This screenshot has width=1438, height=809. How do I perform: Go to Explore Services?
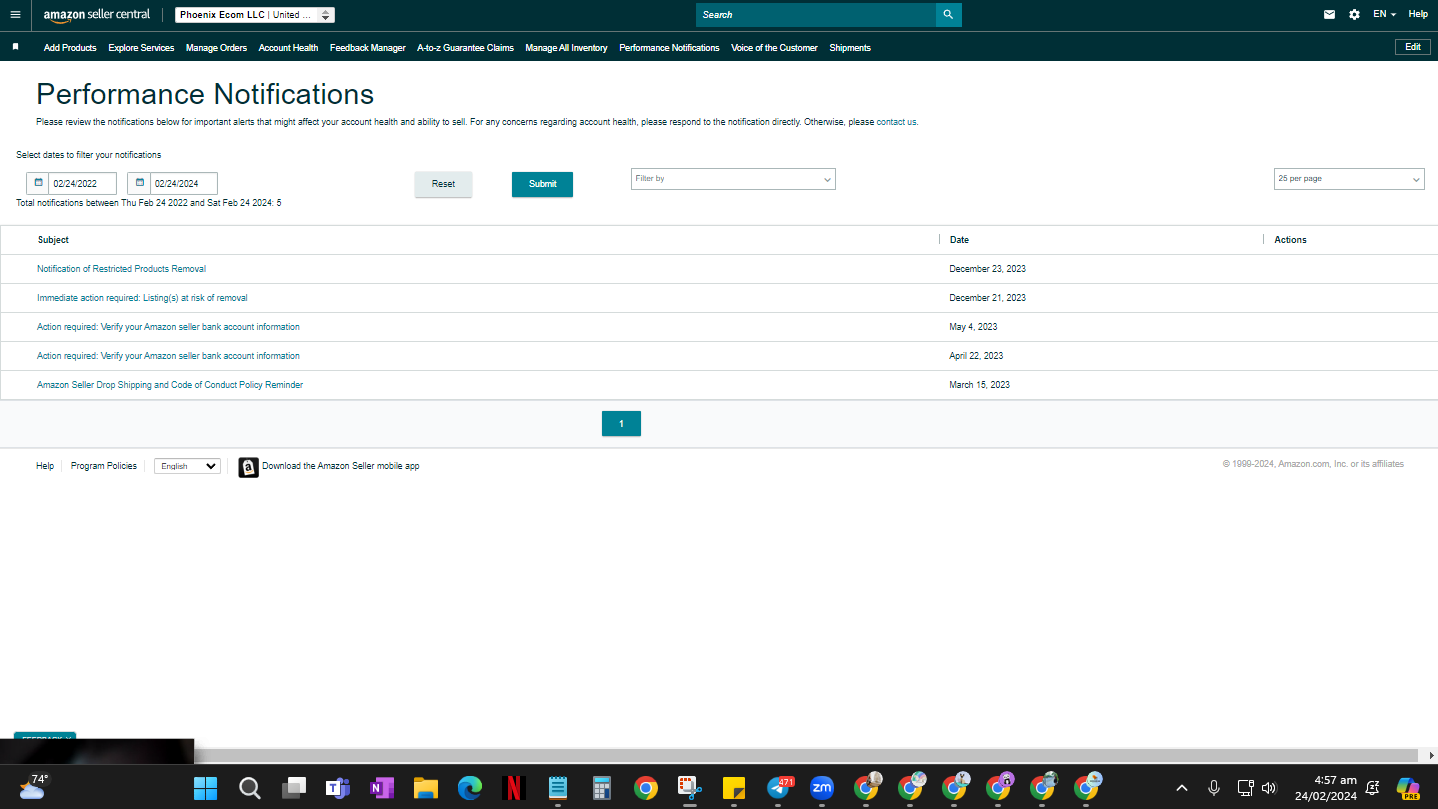141,48
